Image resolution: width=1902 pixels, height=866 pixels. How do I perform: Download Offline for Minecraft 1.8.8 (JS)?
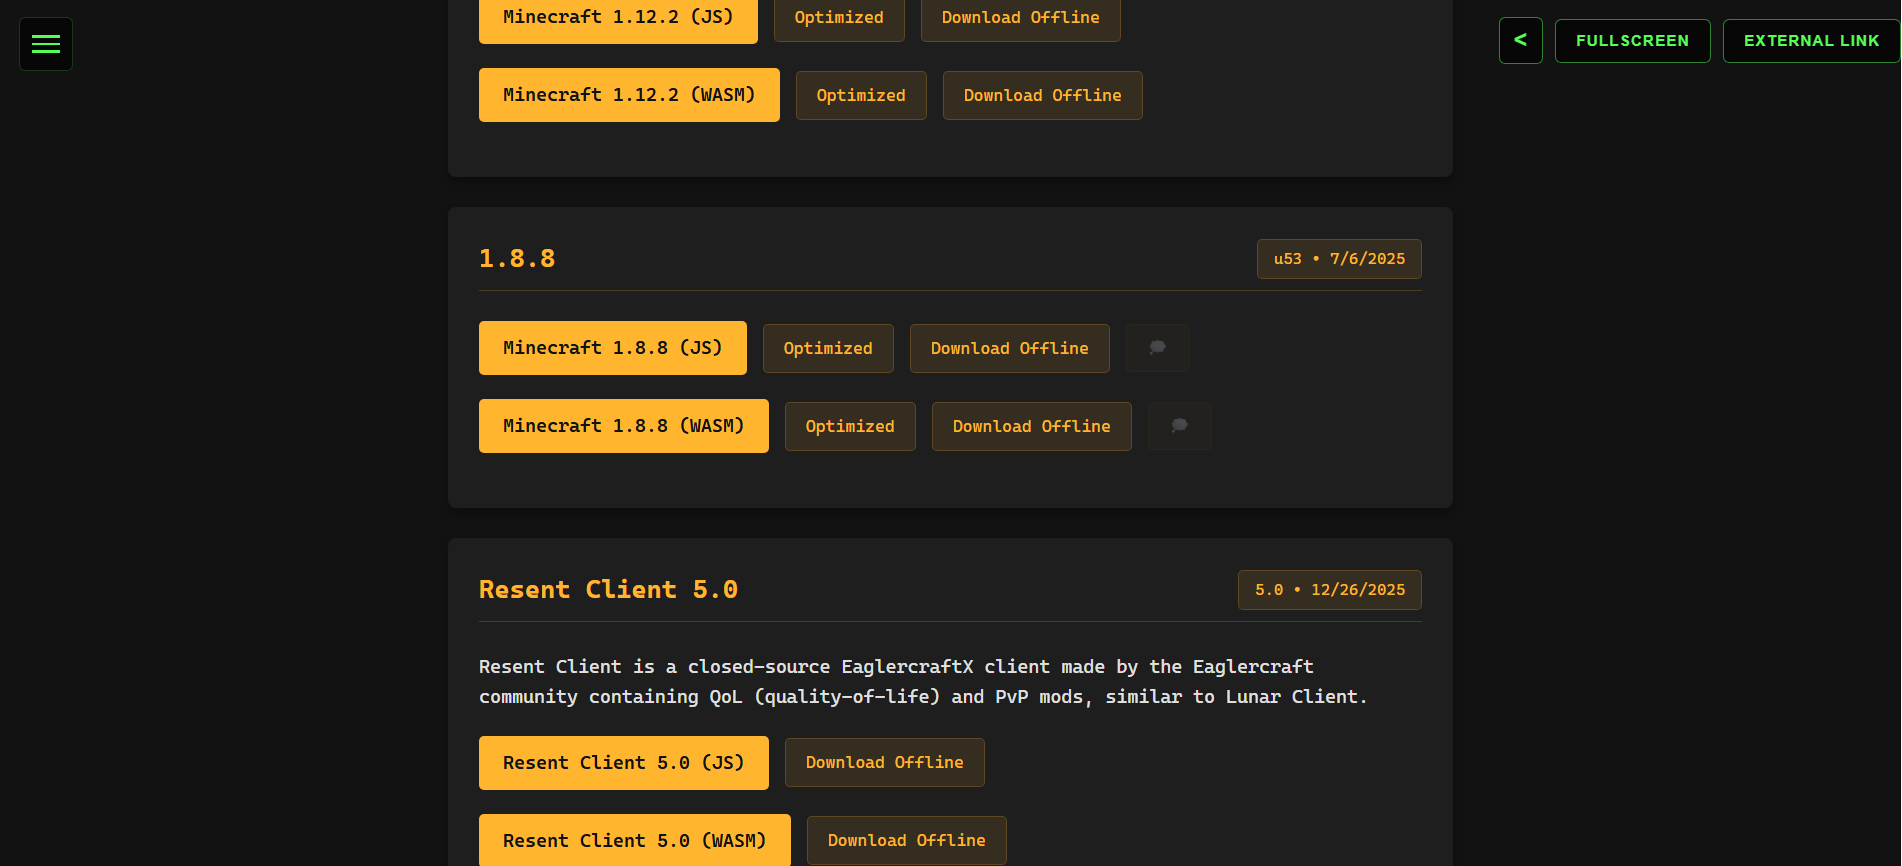[1009, 348]
